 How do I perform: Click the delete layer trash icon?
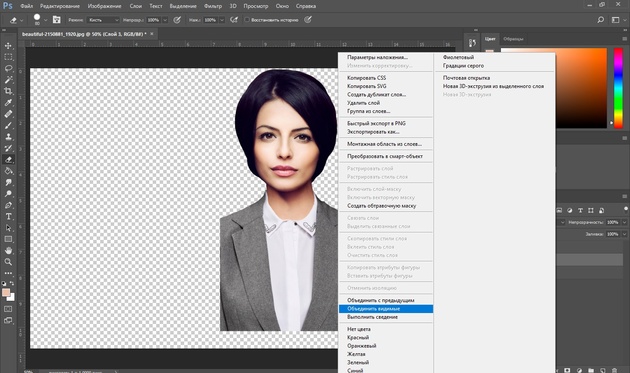614,370
